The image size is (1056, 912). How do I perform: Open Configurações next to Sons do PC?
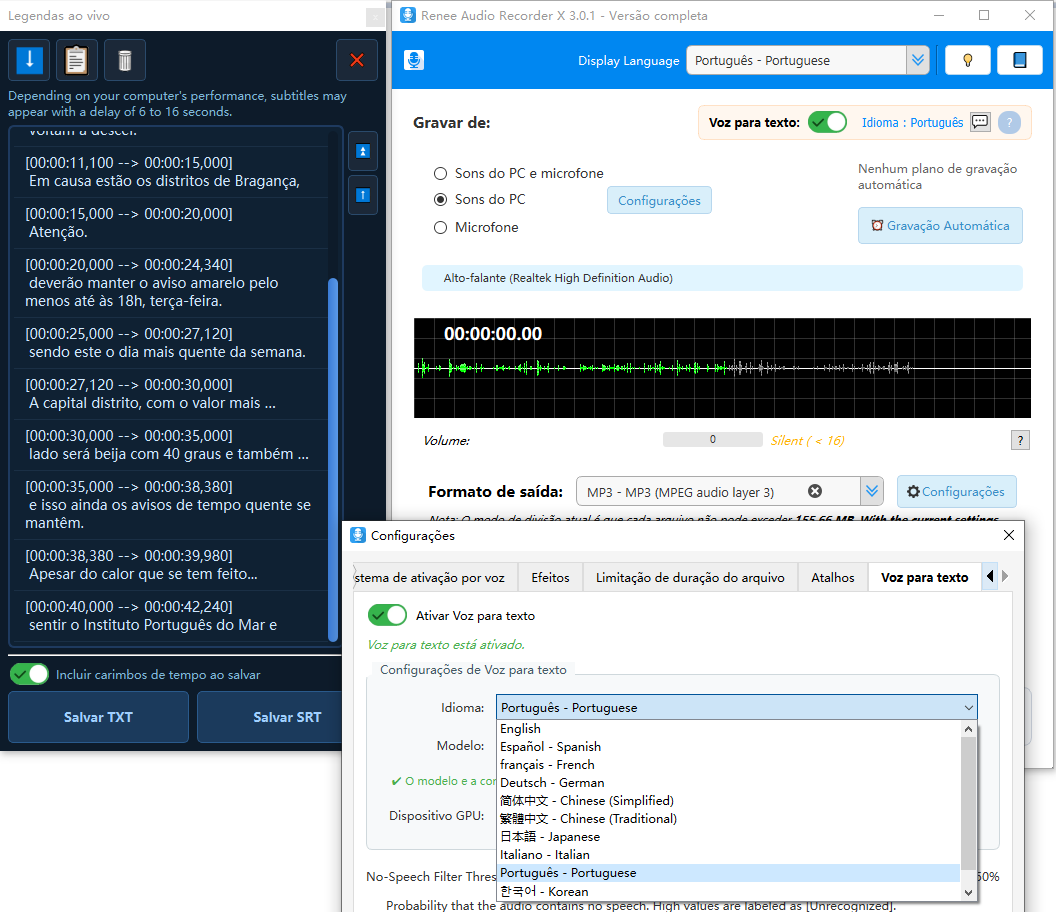(659, 200)
